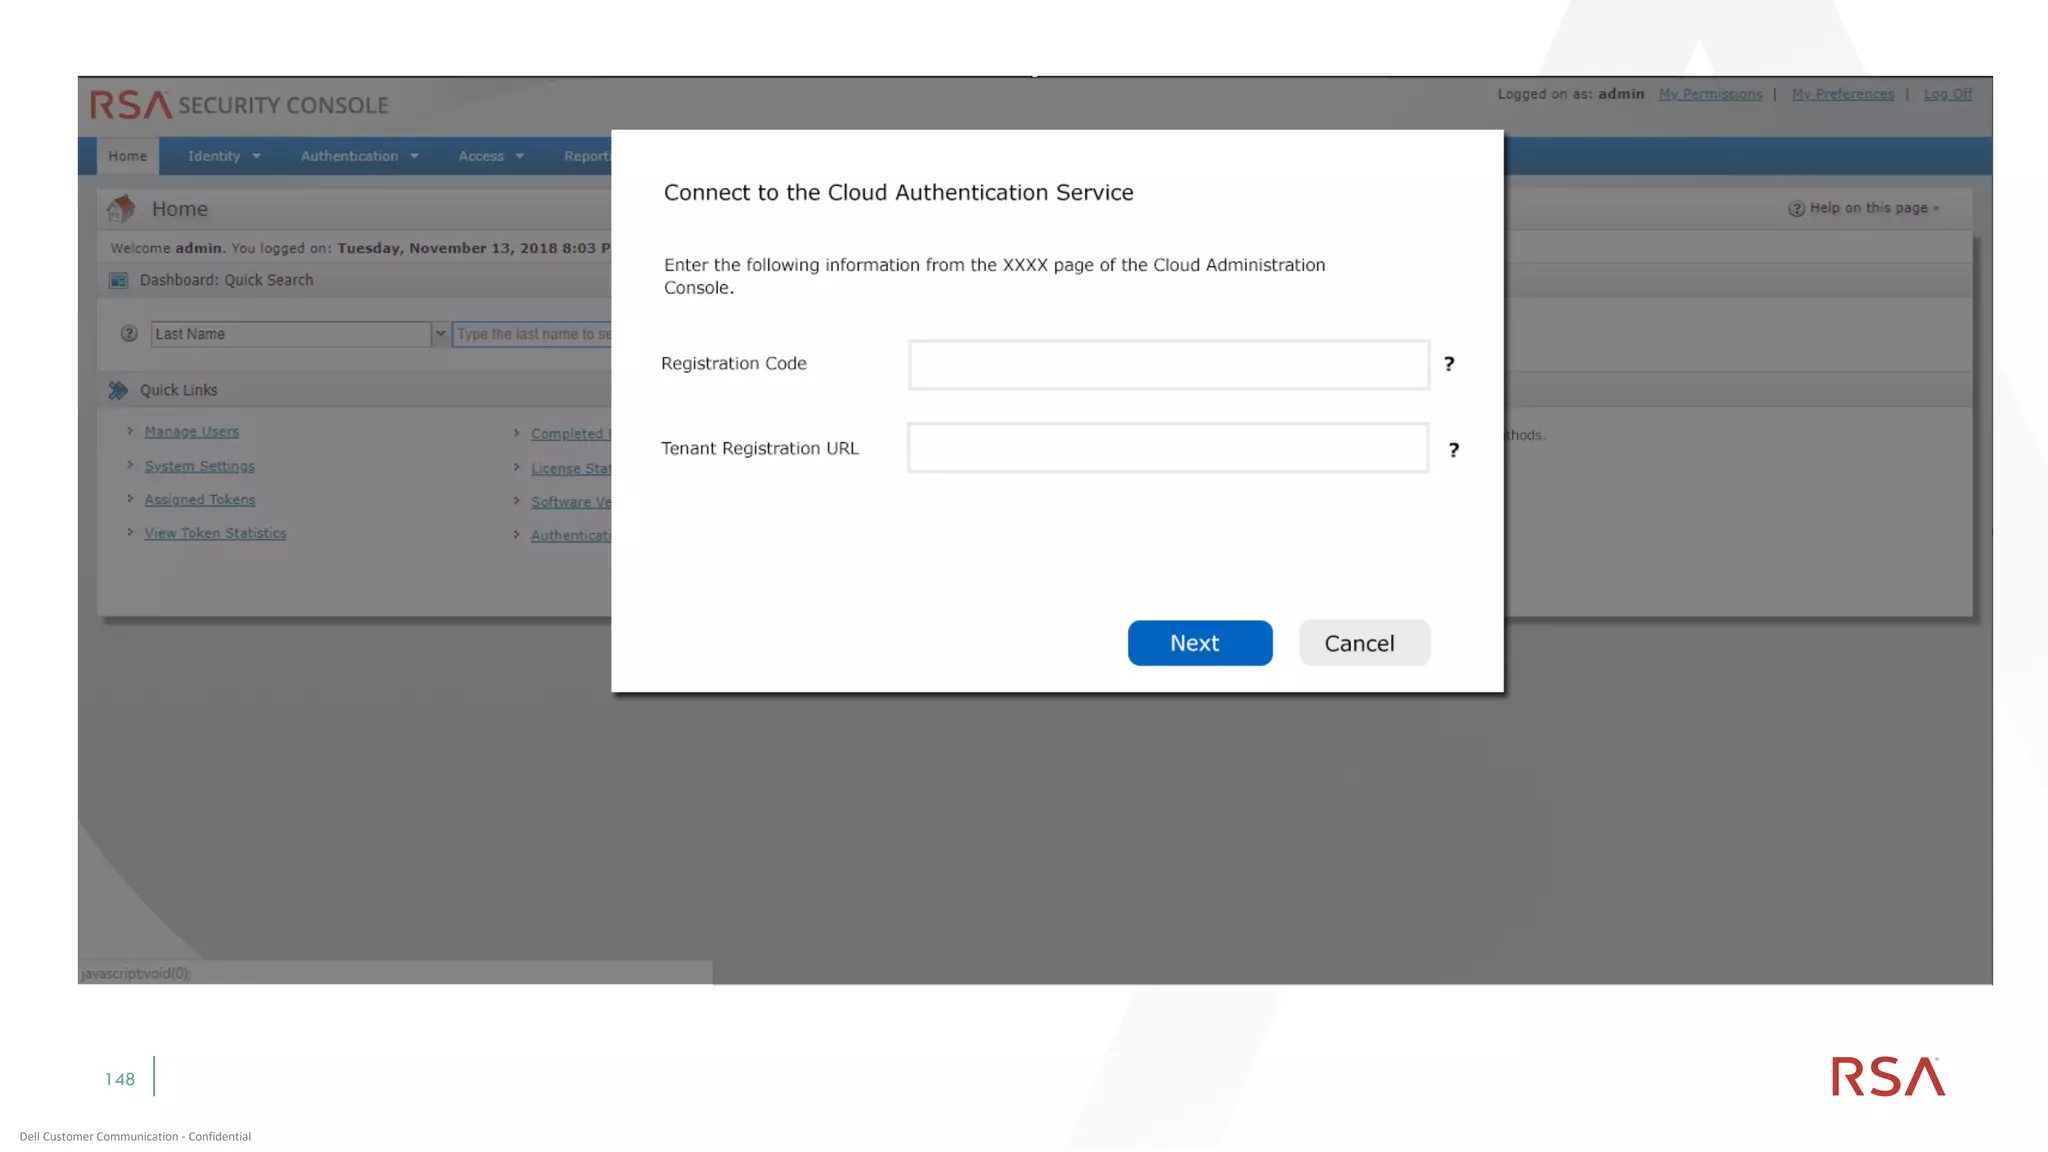Screen dimensions: 2048x1152
Task: Open the Access menu
Action: [491, 156]
